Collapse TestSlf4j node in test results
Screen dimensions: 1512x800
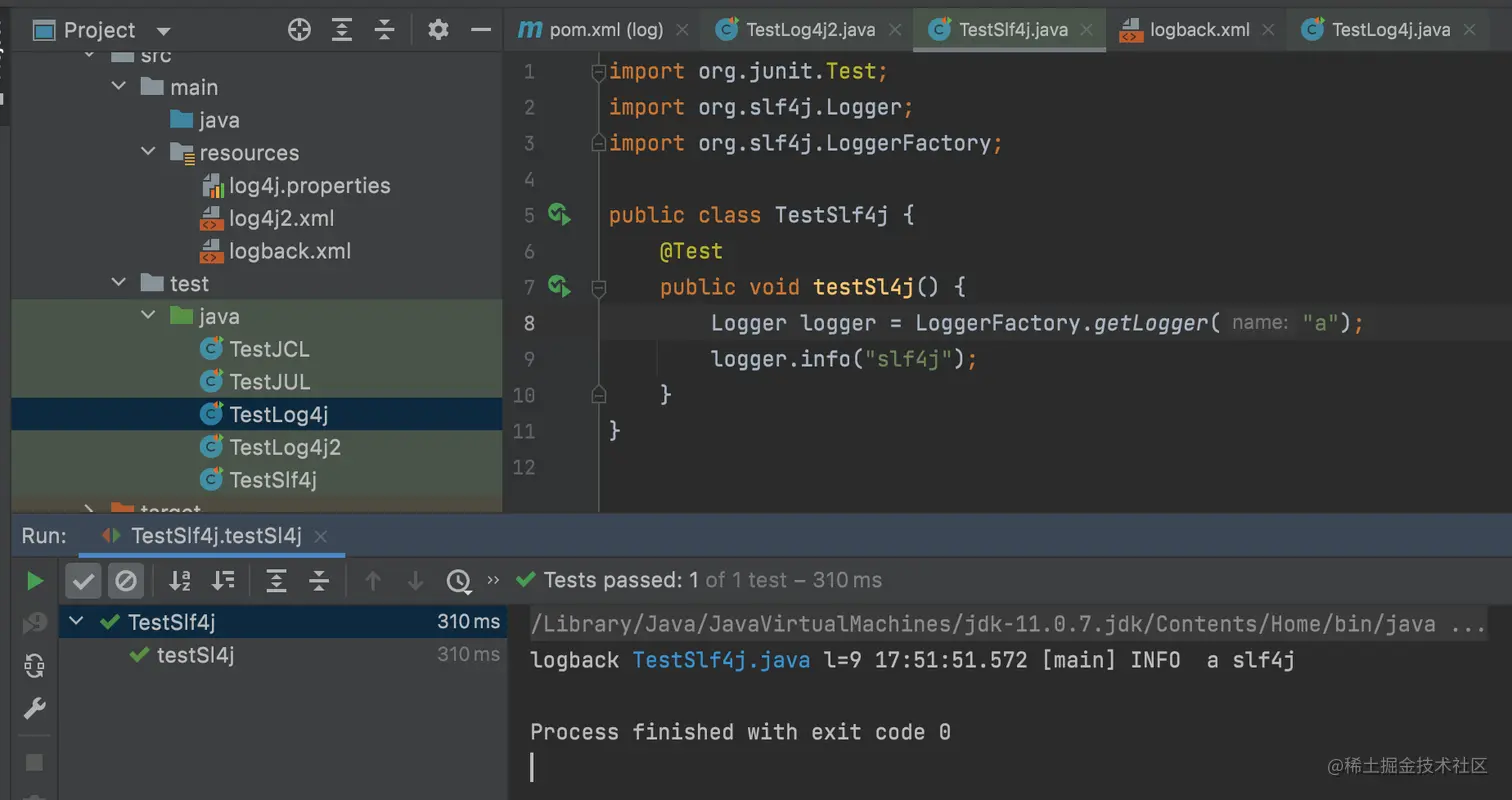click(x=77, y=622)
